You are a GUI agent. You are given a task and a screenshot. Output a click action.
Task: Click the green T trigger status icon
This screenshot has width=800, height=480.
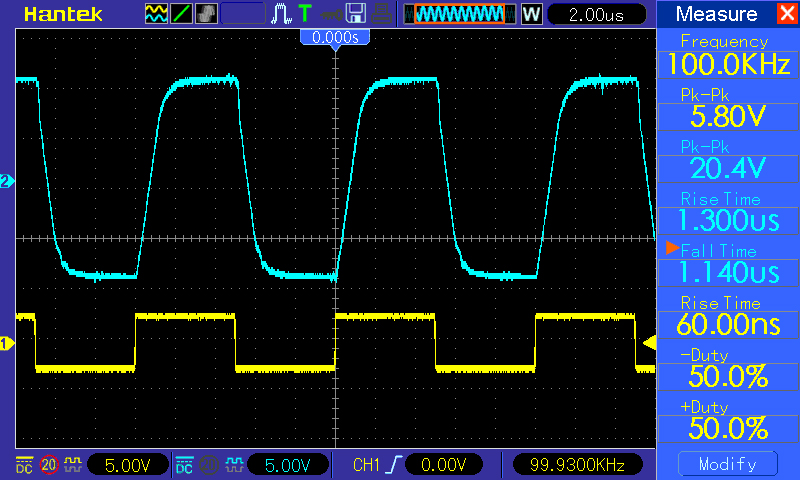(305, 13)
